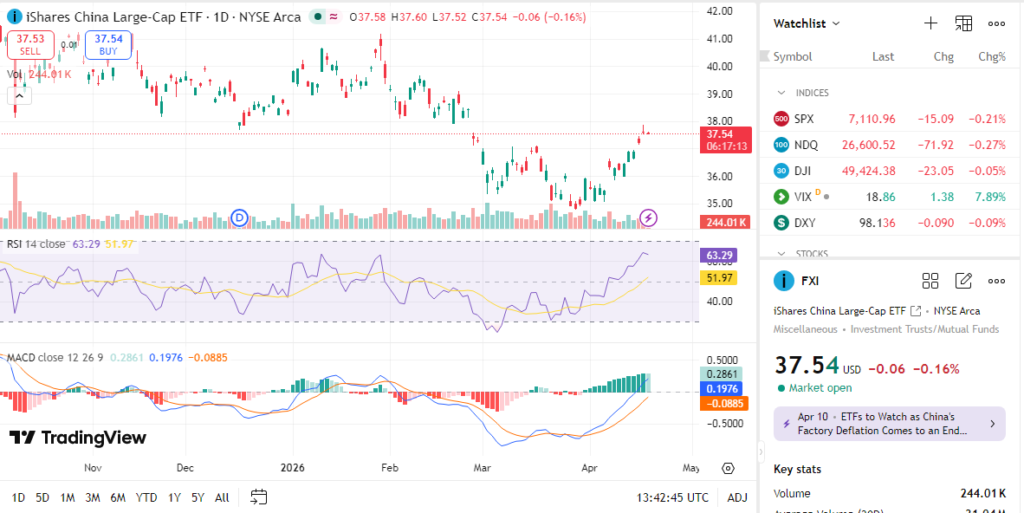Collapse the INDICES watchlist section

coord(782,93)
